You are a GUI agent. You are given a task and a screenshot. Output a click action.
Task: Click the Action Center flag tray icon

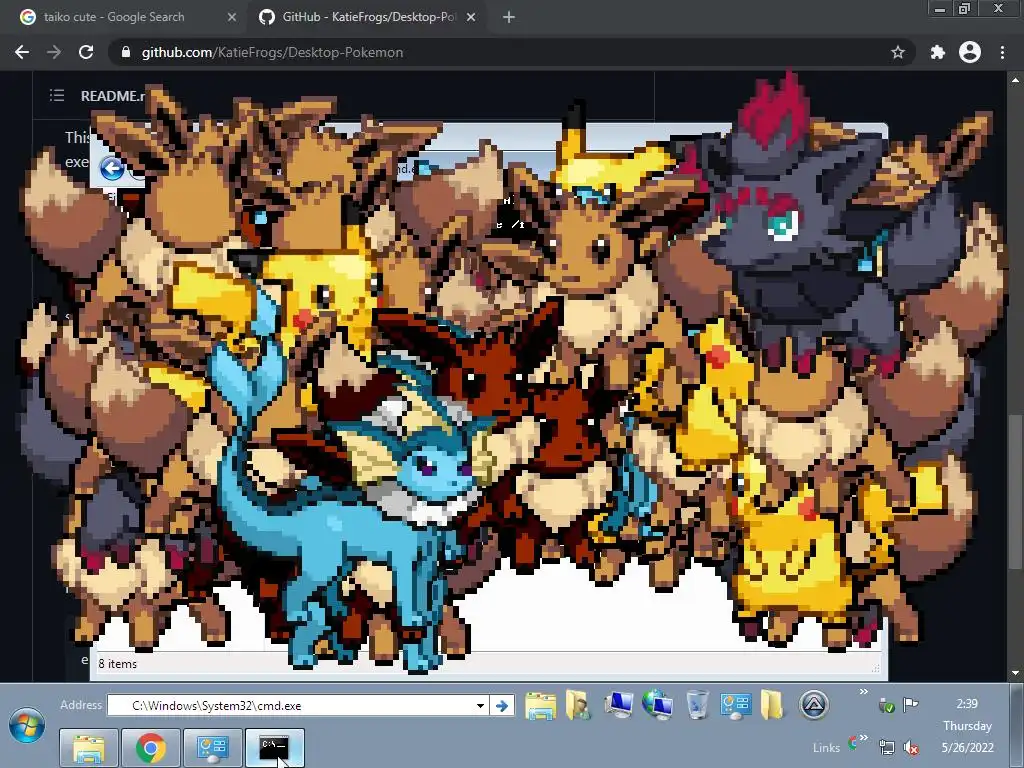pos(910,705)
